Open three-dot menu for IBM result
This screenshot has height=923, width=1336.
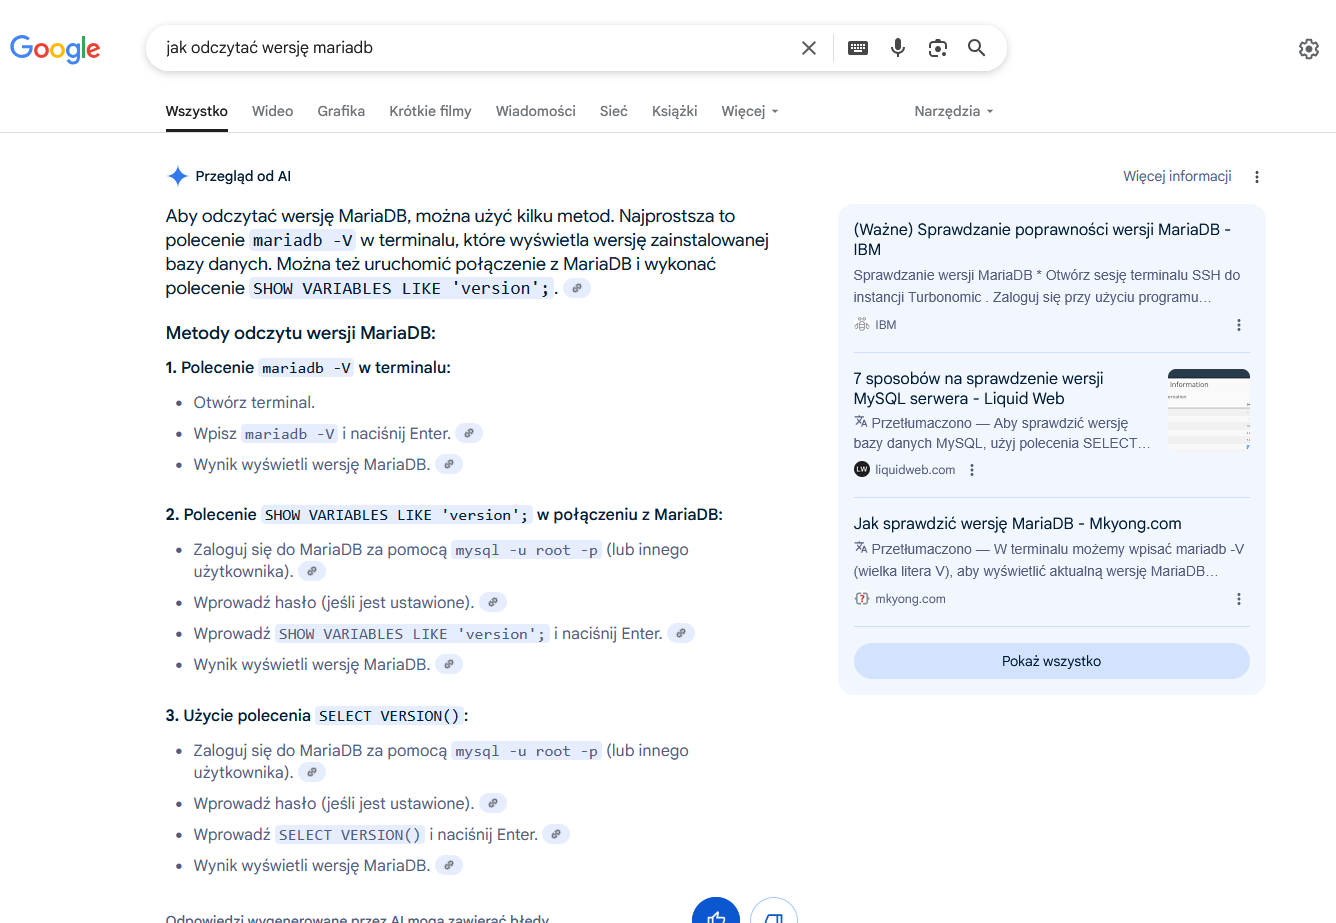click(x=1239, y=325)
